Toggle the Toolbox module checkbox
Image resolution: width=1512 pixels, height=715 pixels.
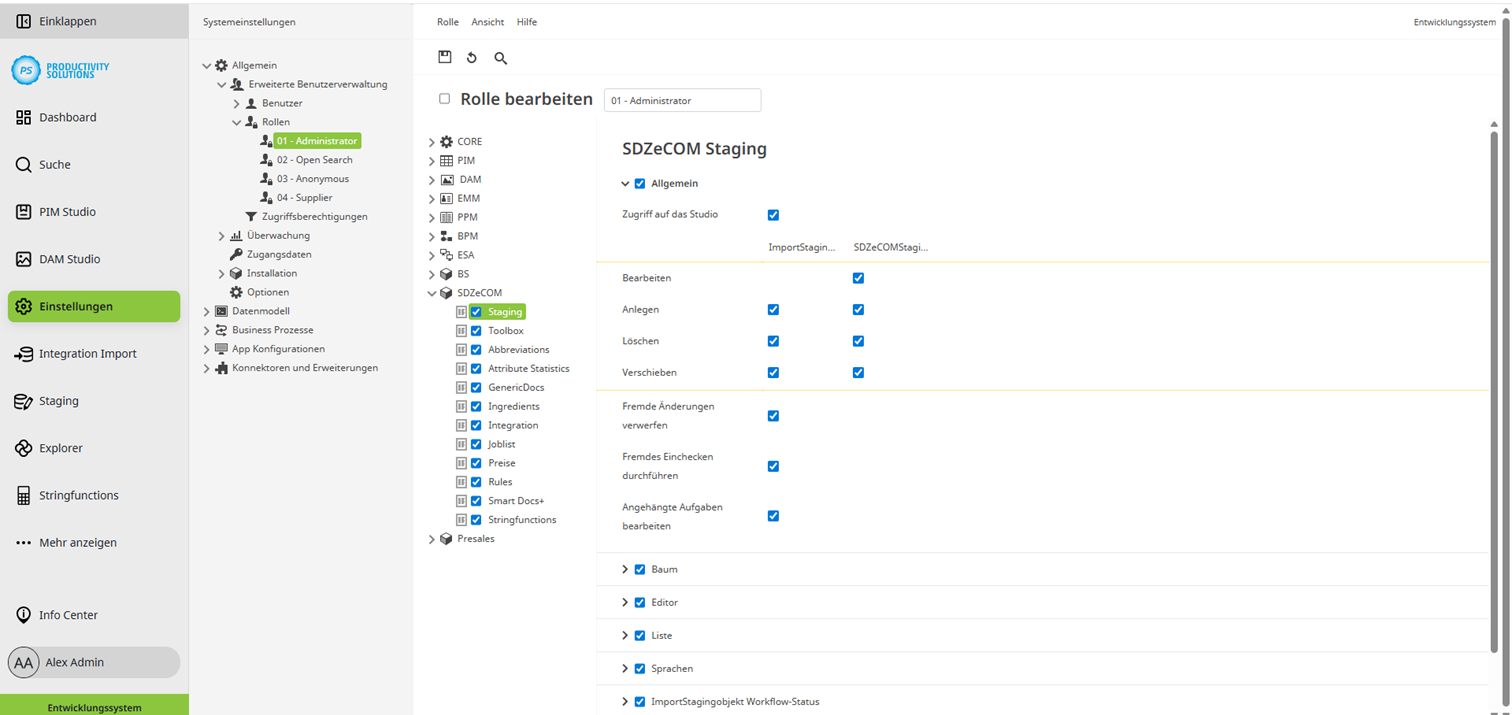coord(476,330)
